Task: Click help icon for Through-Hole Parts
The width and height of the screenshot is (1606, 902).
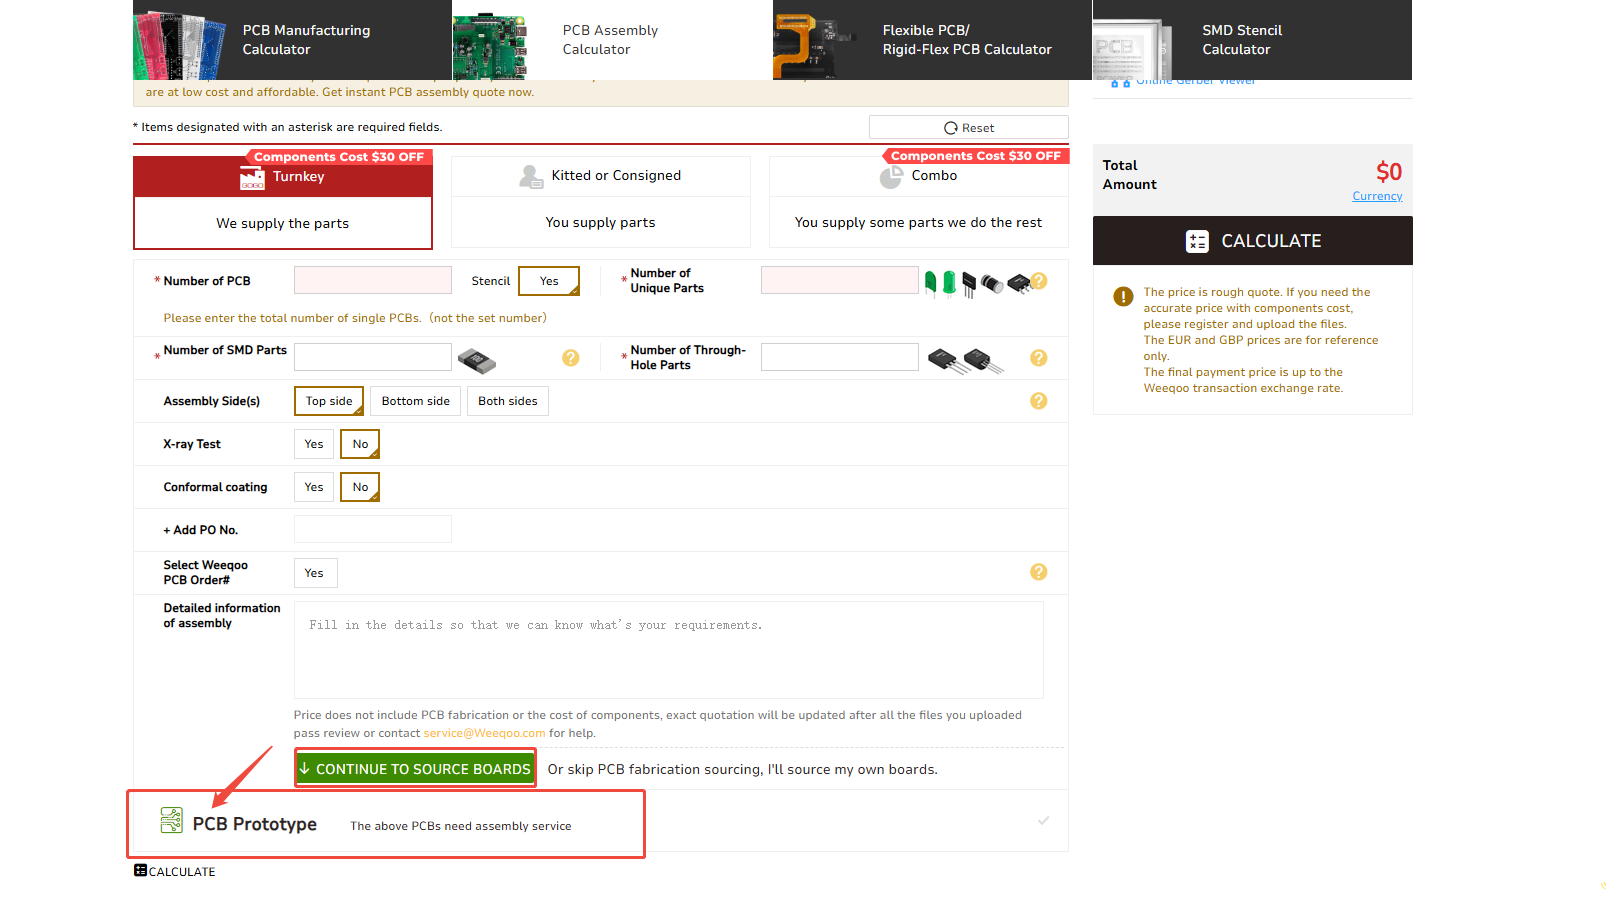Action: click(x=1038, y=358)
